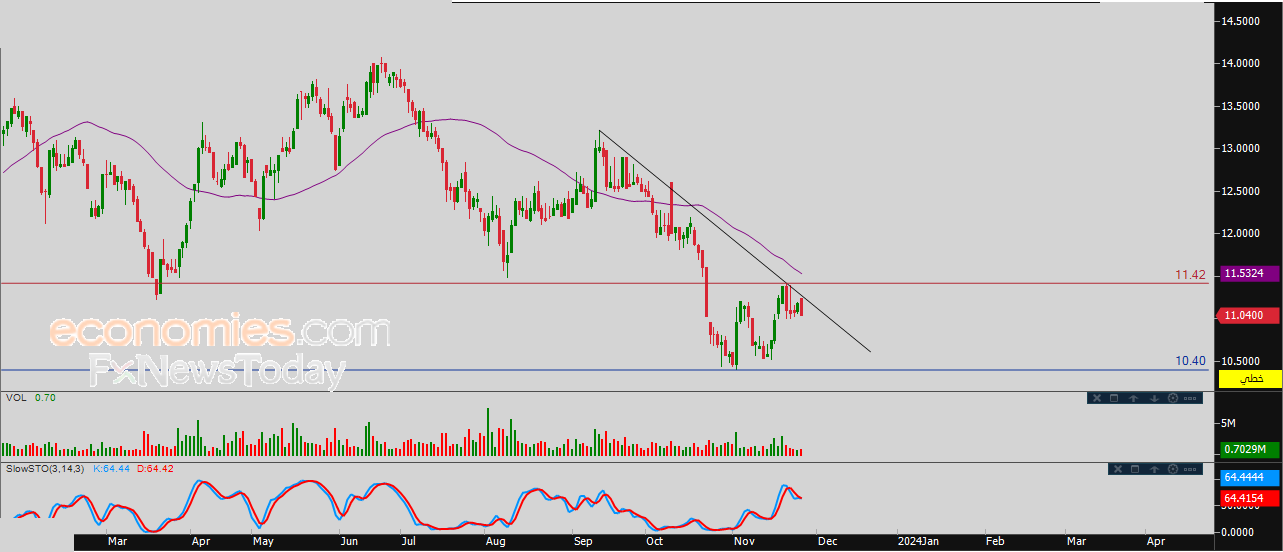
Task: Click the VOL indicator label
Action: click(x=16, y=397)
